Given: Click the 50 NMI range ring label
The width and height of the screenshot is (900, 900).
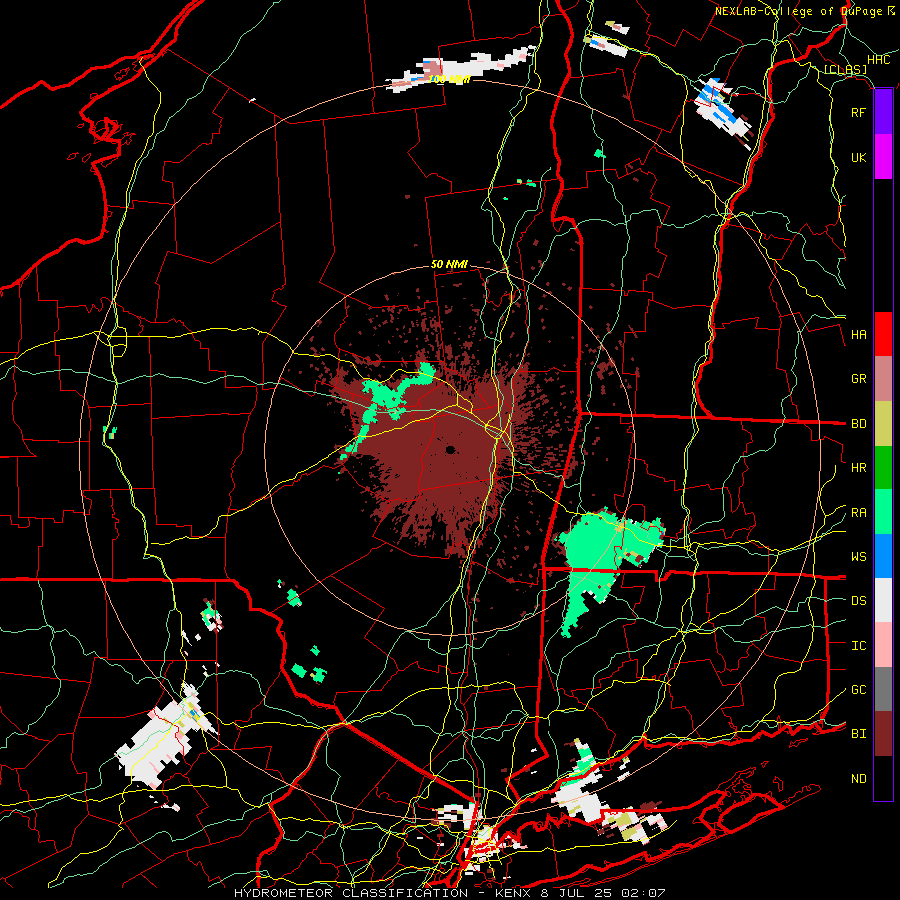Looking at the screenshot, I should coord(449,264).
